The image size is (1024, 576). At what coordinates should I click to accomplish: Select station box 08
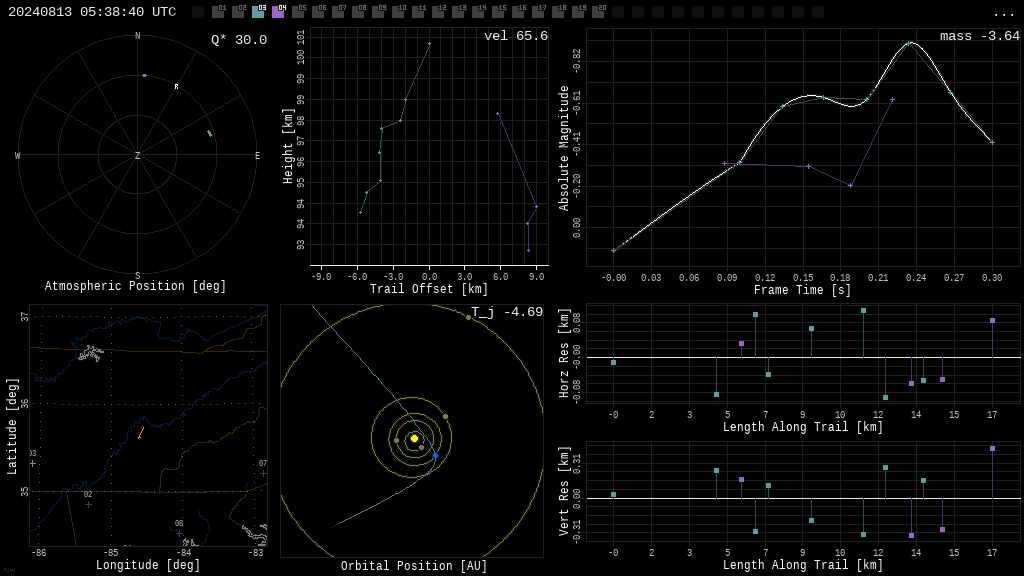(x=358, y=11)
